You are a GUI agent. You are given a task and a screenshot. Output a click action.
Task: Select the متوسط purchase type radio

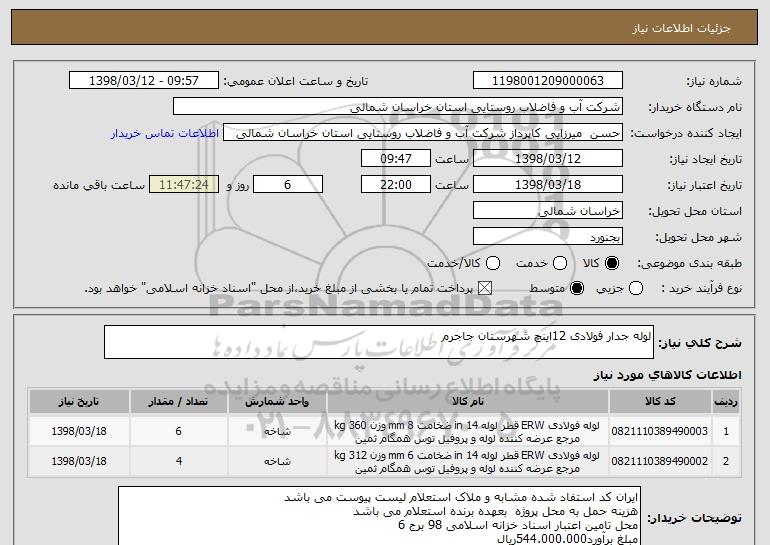point(577,288)
